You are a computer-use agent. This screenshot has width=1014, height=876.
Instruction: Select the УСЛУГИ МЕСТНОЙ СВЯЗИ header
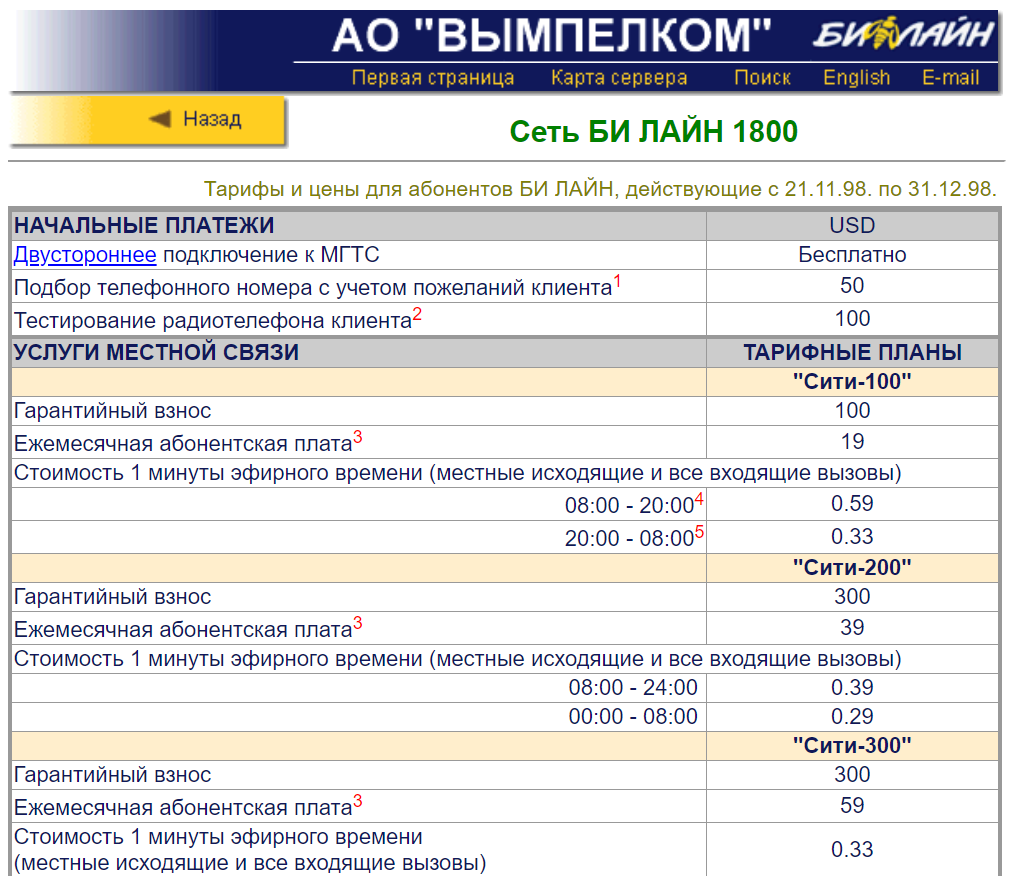tap(156, 352)
